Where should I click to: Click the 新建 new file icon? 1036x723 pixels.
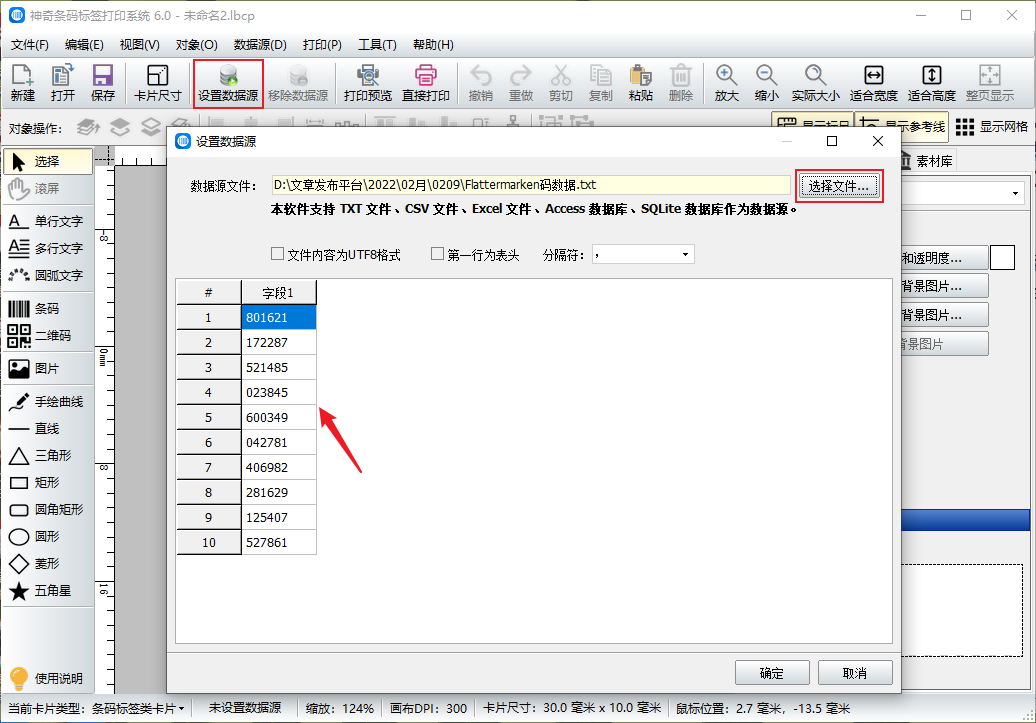tap(22, 83)
